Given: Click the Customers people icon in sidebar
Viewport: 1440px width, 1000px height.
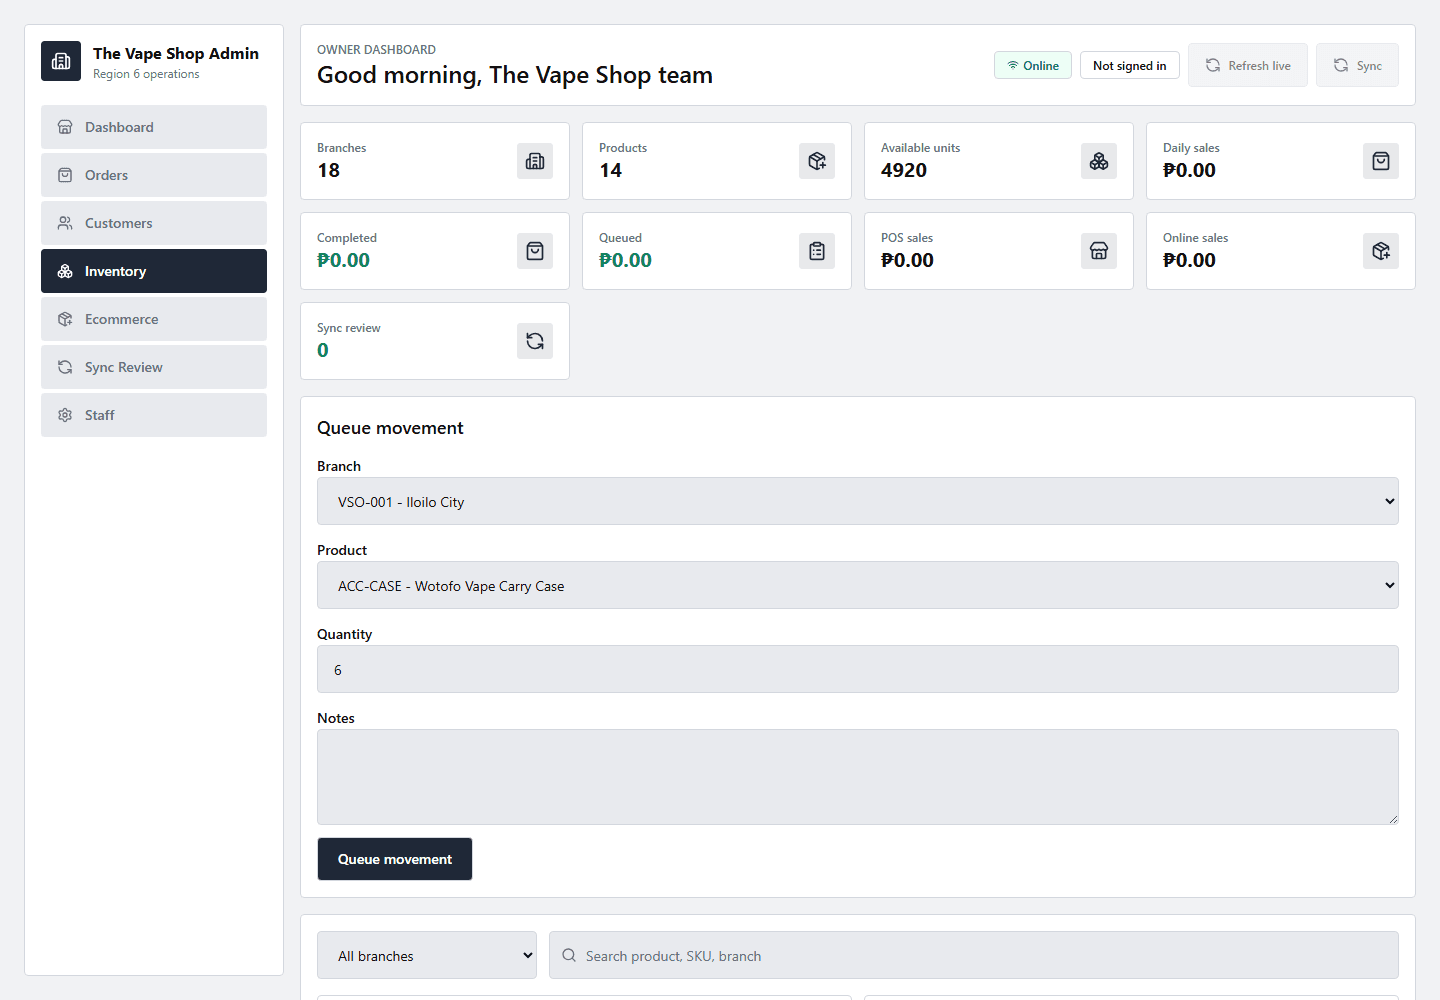Looking at the screenshot, I should click(x=65, y=223).
